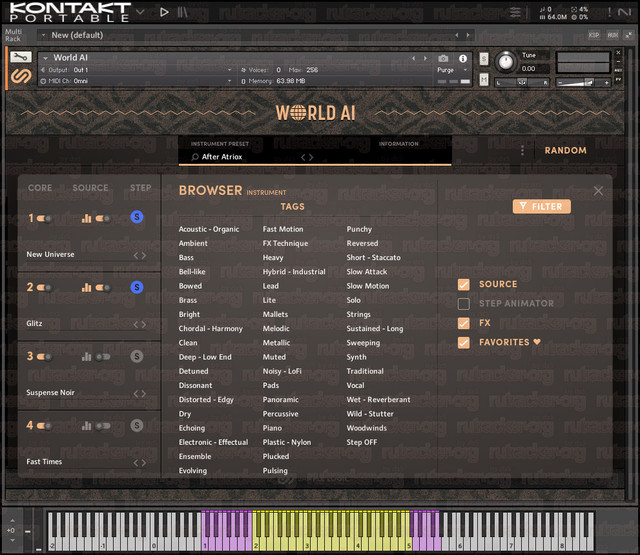The image size is (640, 555).
Task: Open the three-dot options menu near RANDOM
Action: pos(522,150)
